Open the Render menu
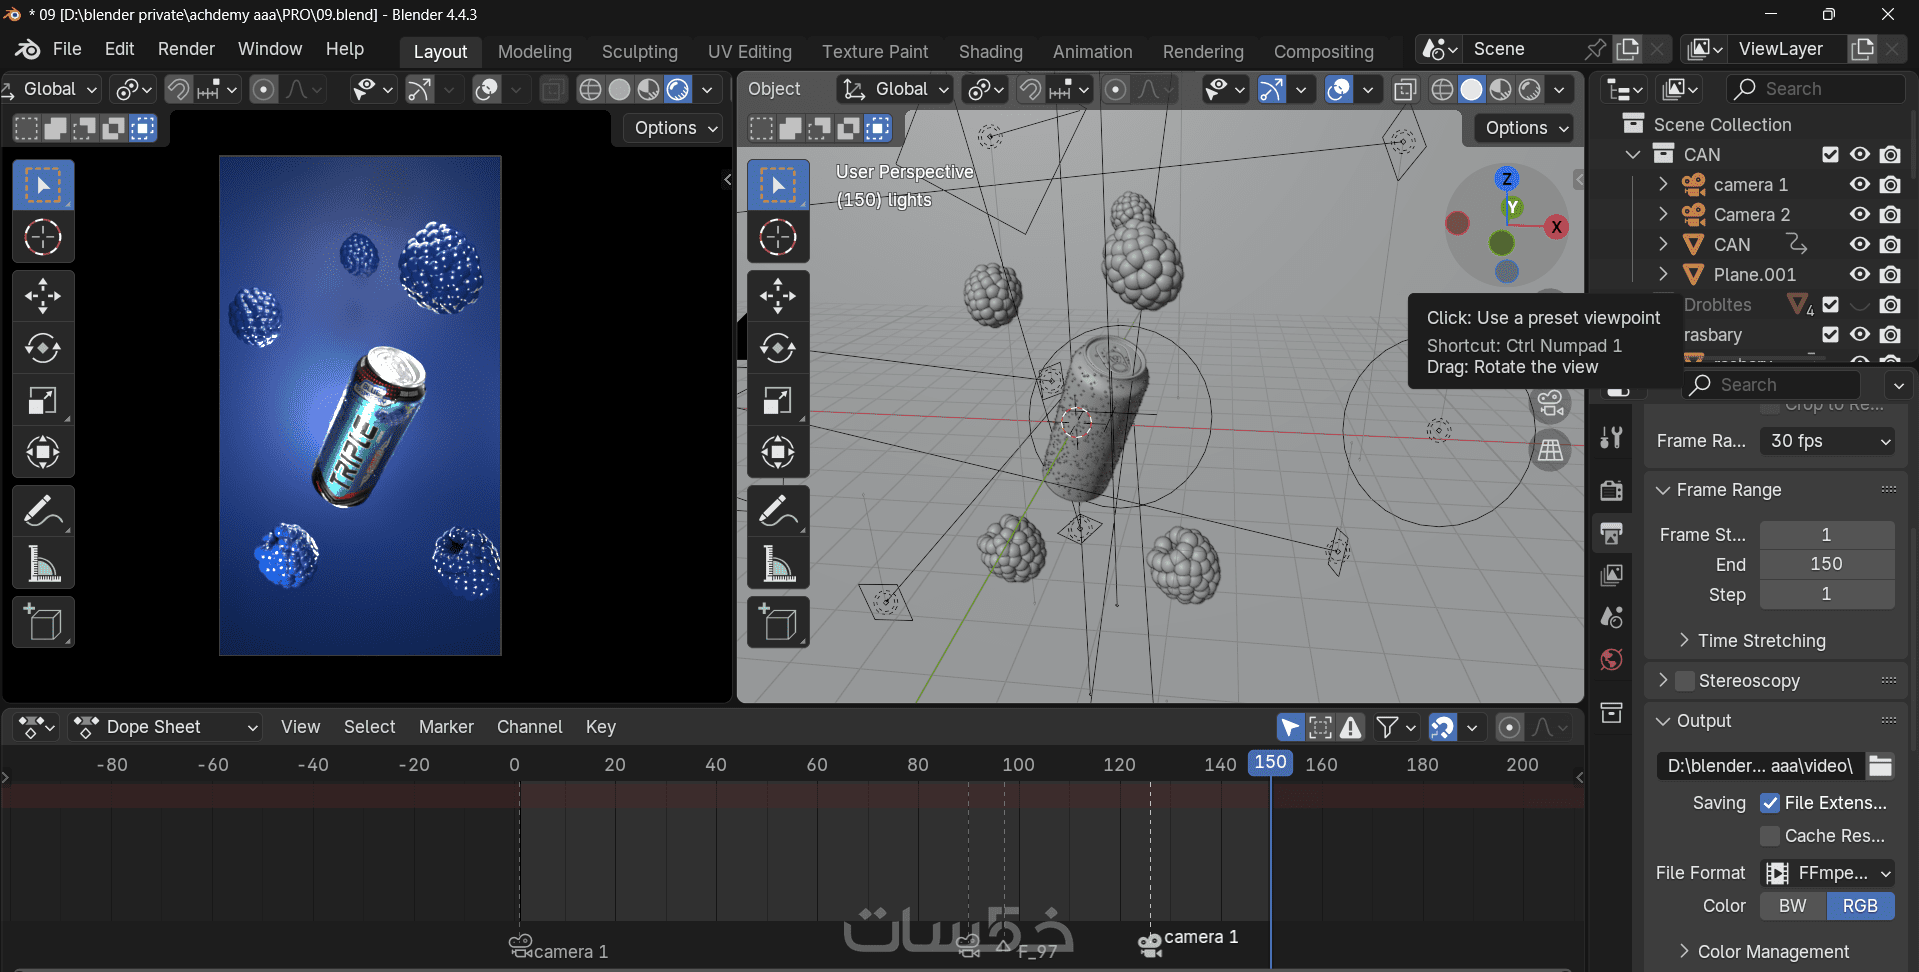 tap(186, 49)
